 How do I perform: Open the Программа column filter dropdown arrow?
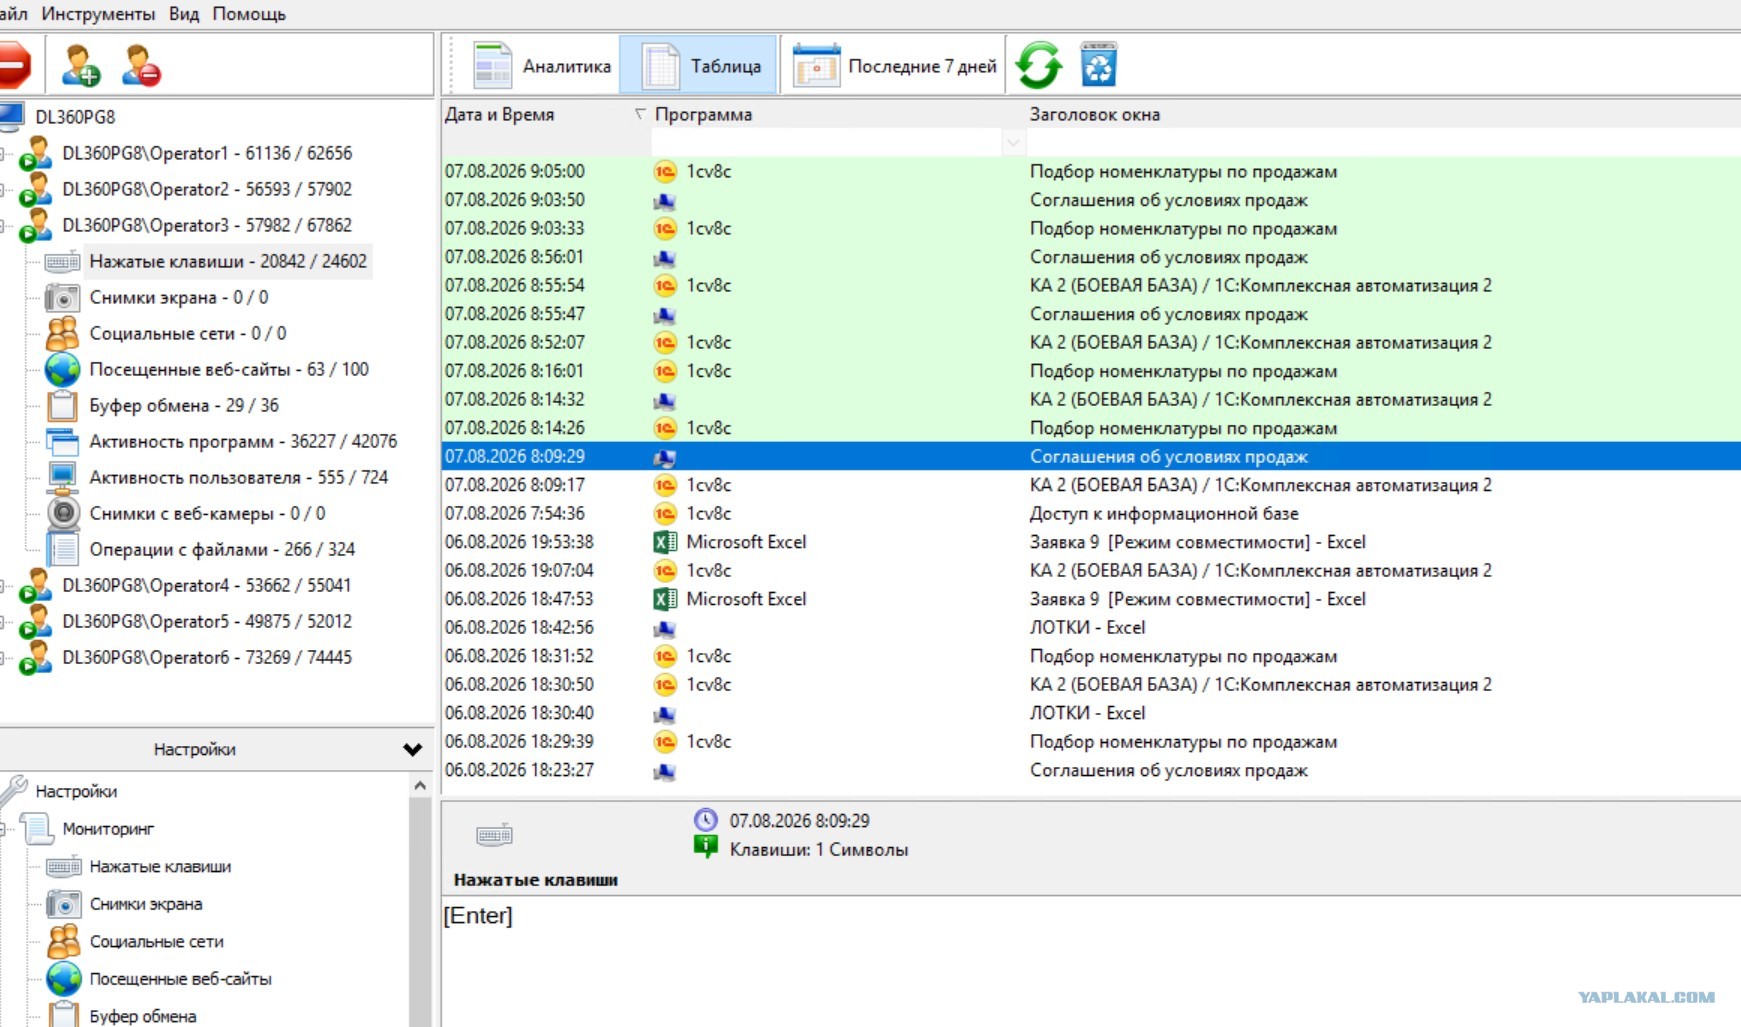[x=1012, y=143]
